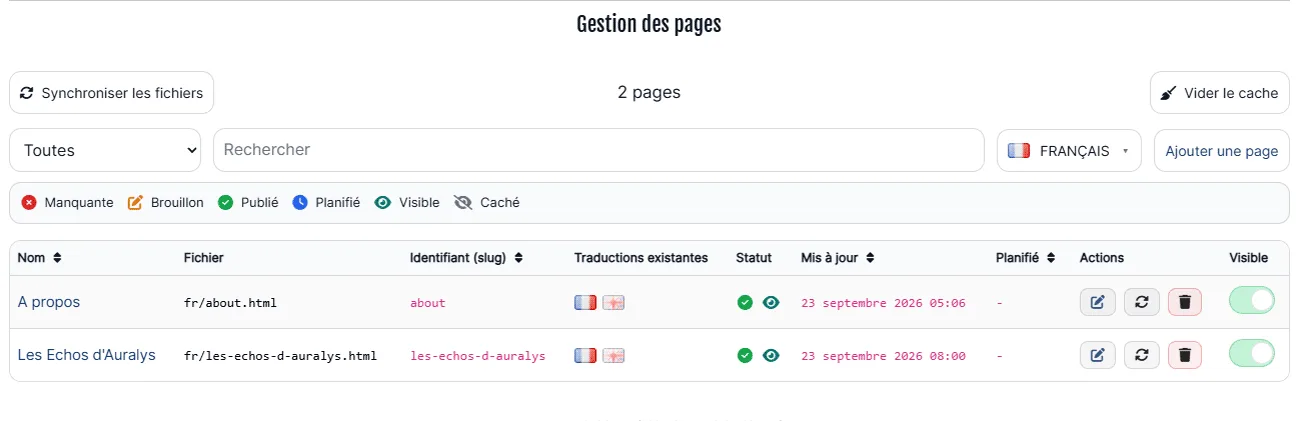Click the 2 pages counter text
The height and width of the screenshot is (421, 1300).
click(x=649, y=93)
